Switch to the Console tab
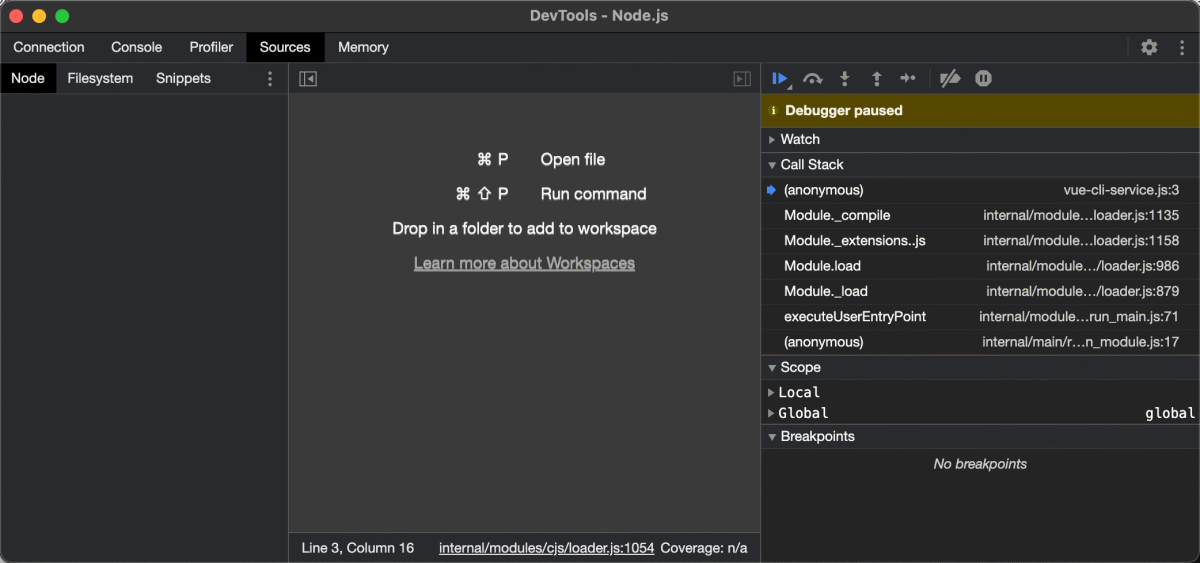Image resolution: width=1200 pixels, height=563 pixels. (x=137, y=47)
